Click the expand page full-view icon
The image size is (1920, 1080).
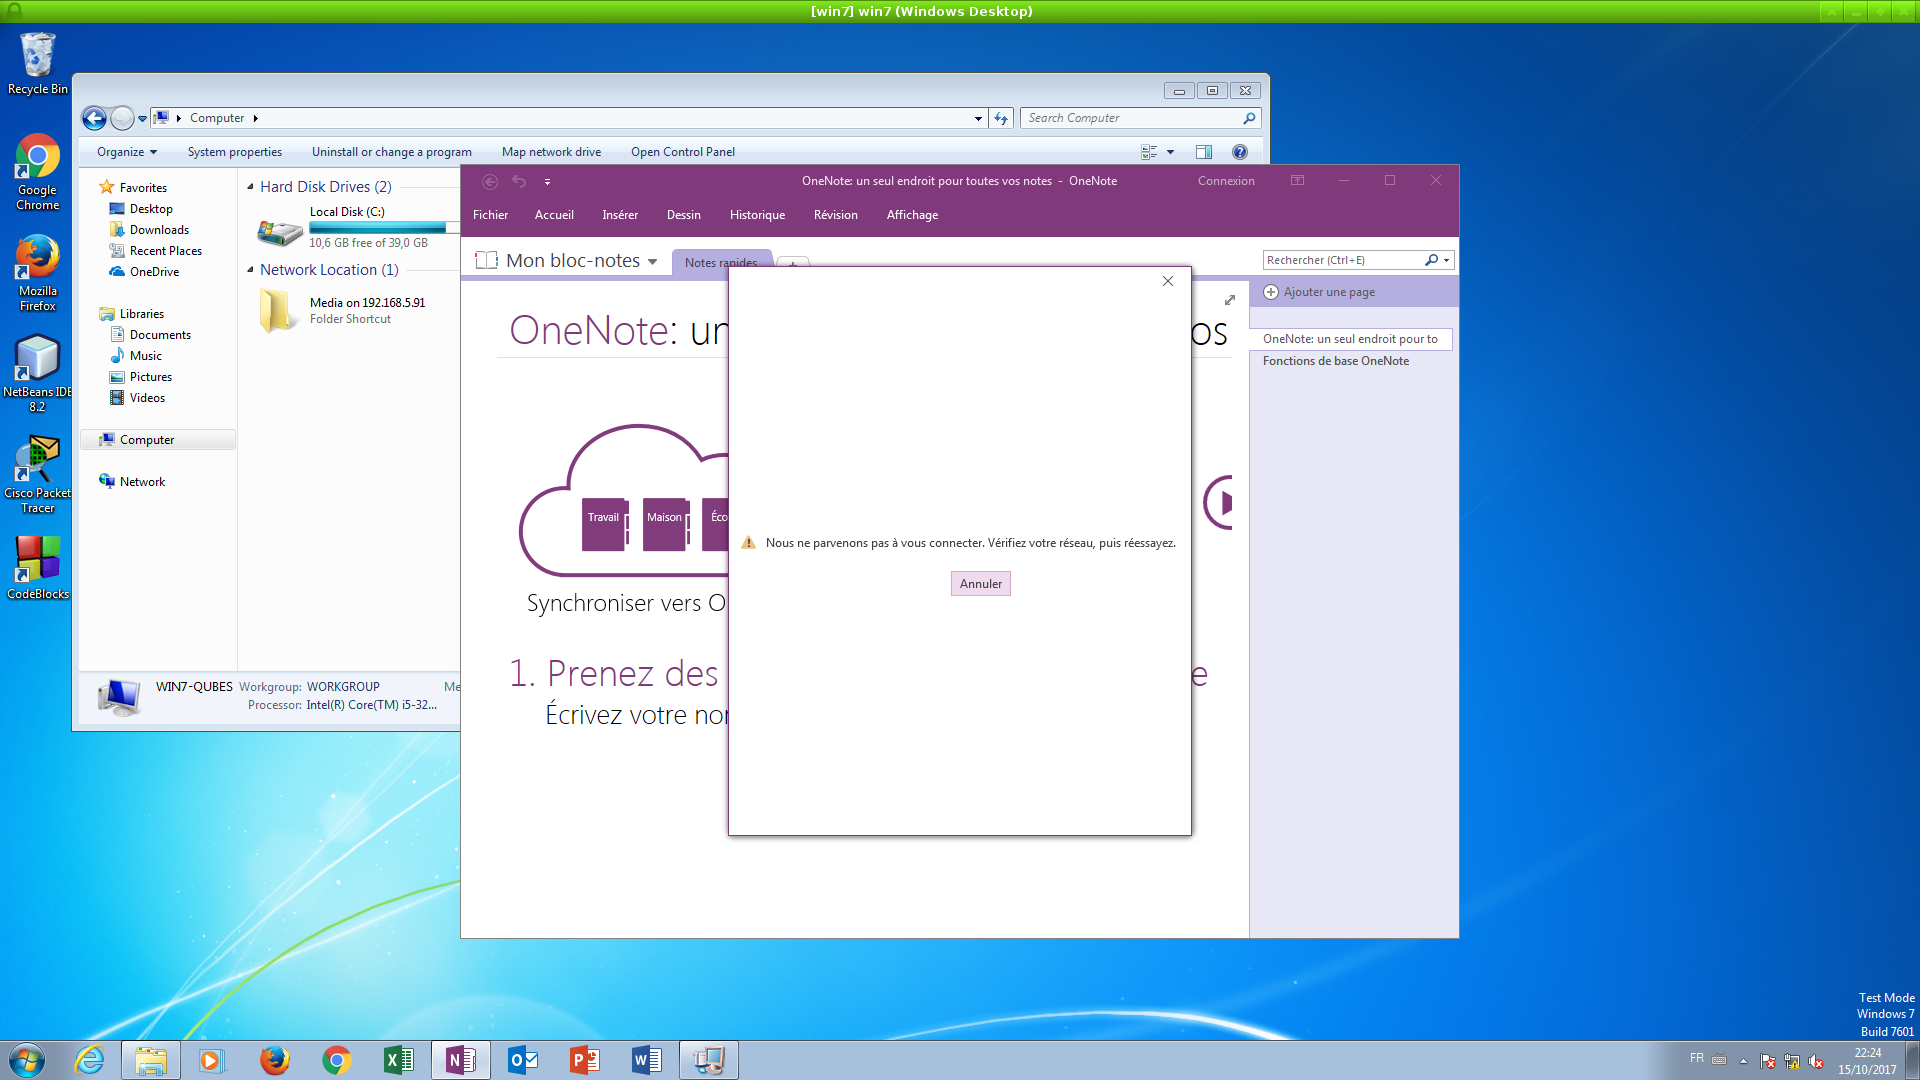point(1230,300)
